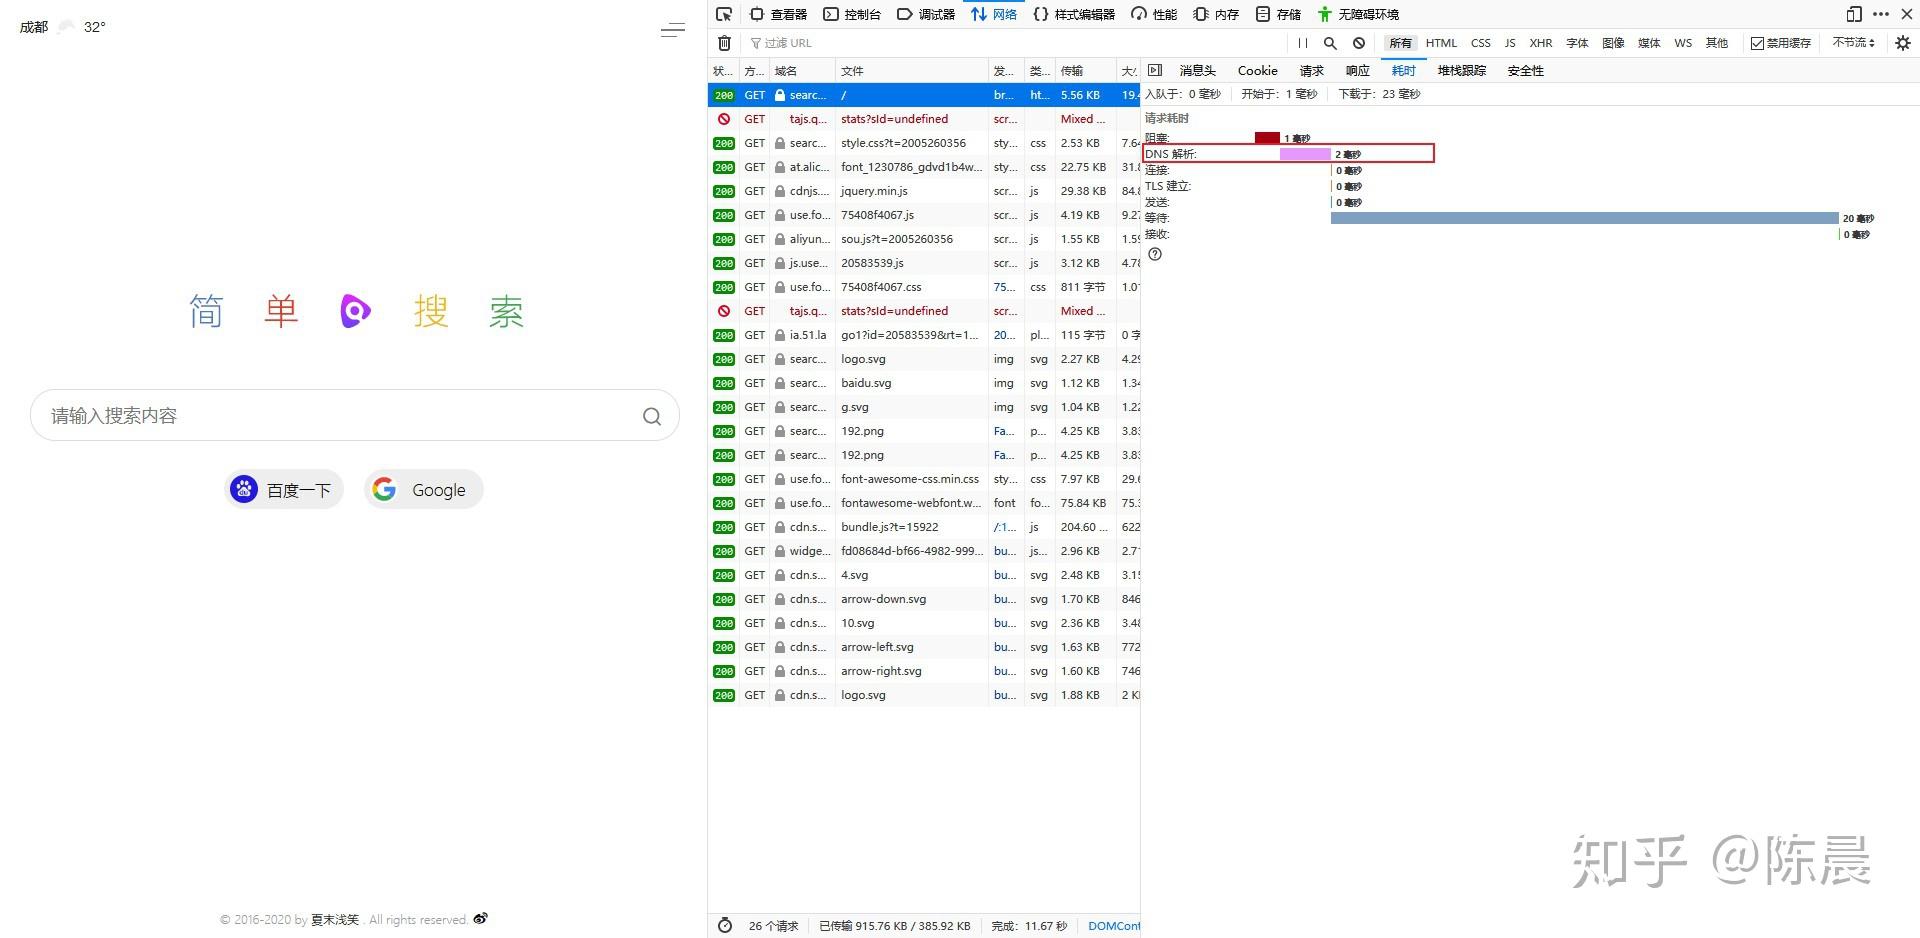Open the timing help question mark icon

(1155, 254)
